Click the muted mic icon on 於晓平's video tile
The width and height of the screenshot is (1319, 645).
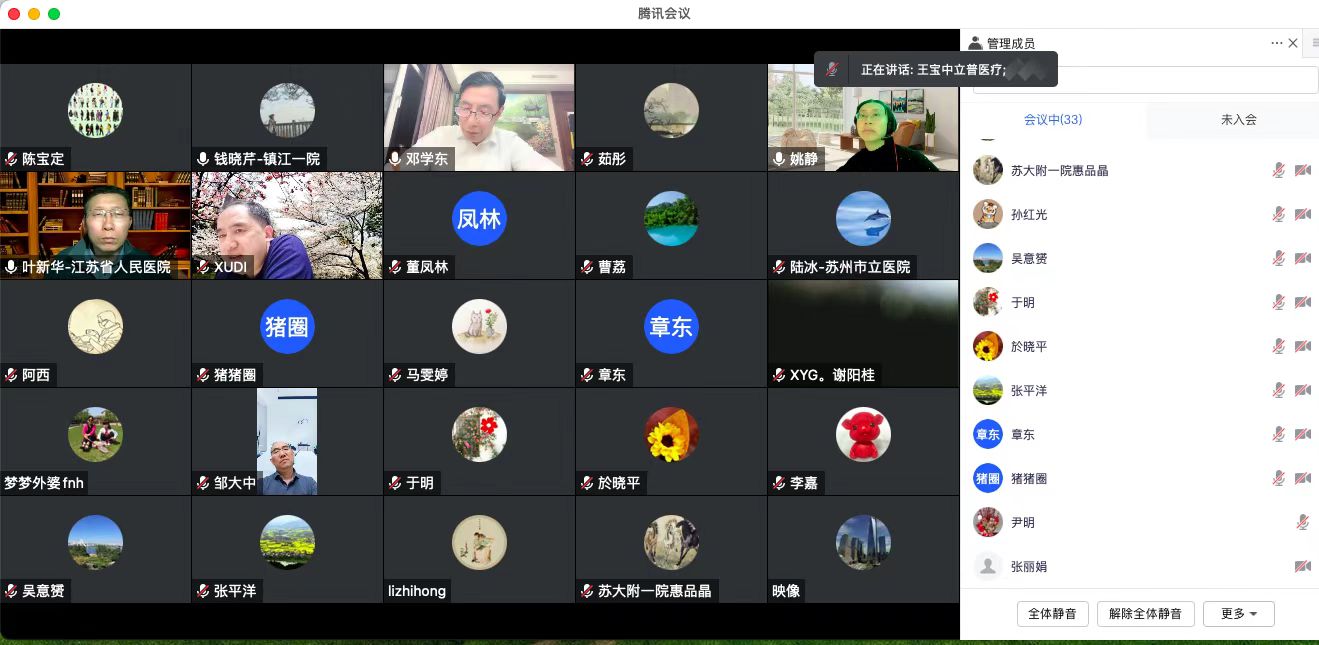point(587,483)
